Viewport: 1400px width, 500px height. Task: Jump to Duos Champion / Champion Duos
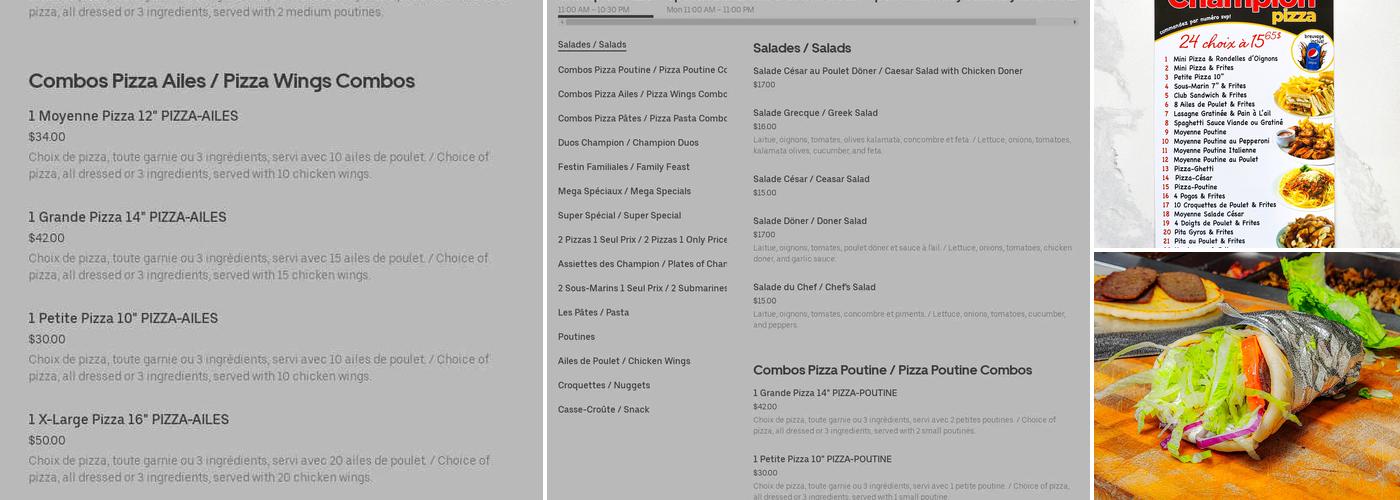[x=628, y=143]
